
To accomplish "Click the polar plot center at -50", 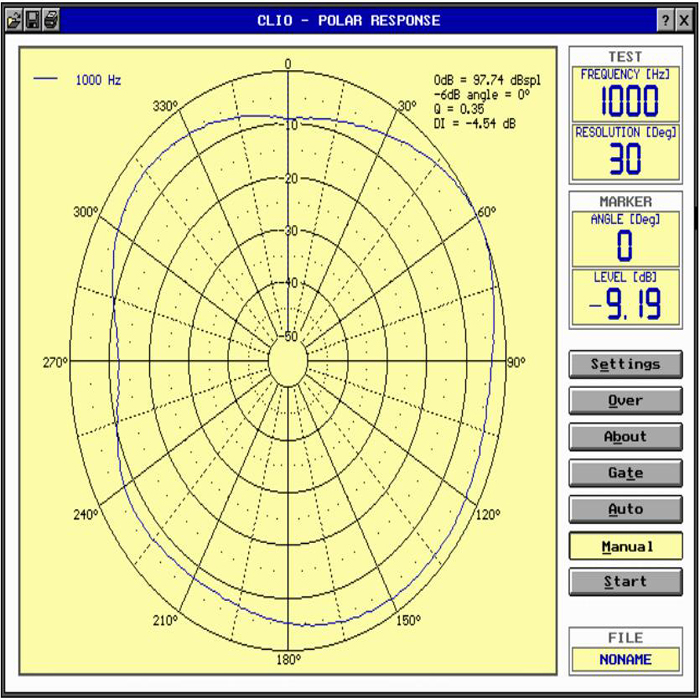I will pos(289,360).
